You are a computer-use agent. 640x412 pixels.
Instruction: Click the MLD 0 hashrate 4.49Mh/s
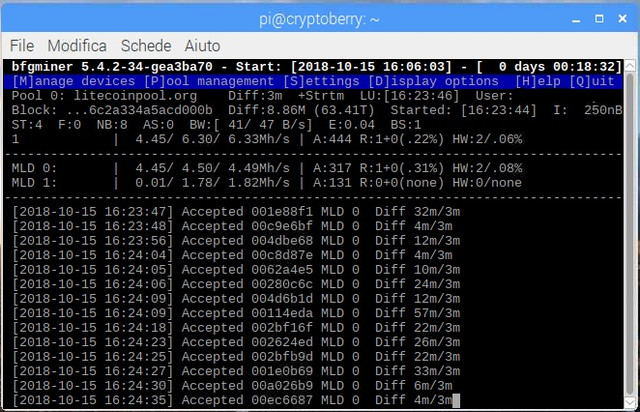point(259,168)
